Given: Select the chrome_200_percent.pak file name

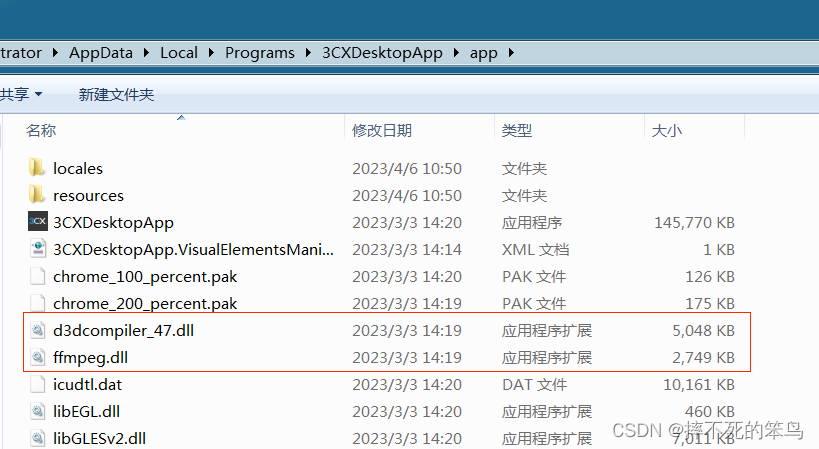Looking at the screenshot, I should point(145,304).
